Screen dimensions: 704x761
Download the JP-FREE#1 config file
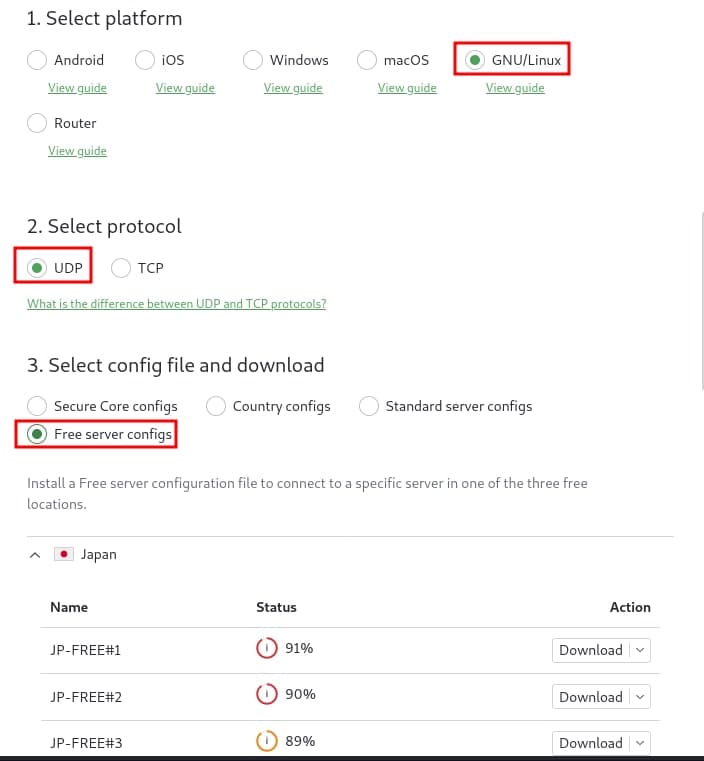[x=590, y=650]
